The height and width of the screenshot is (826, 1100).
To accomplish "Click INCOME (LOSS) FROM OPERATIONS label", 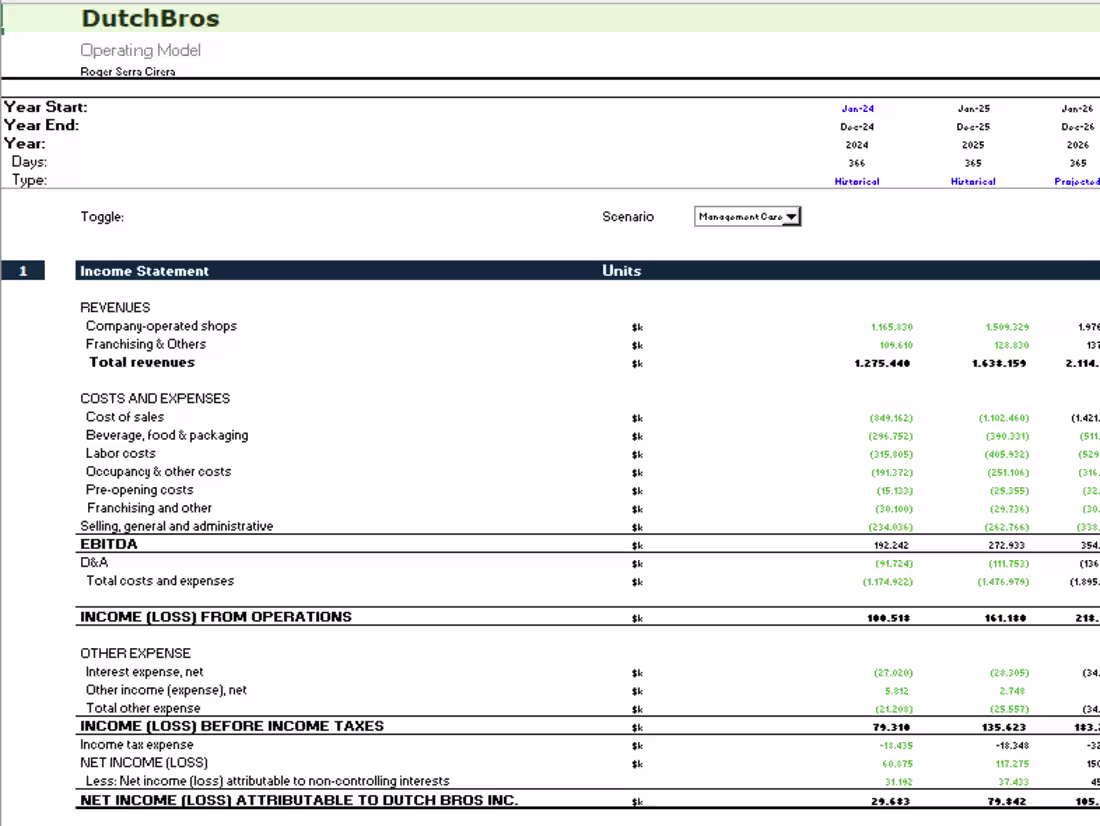I will point(216,617).
